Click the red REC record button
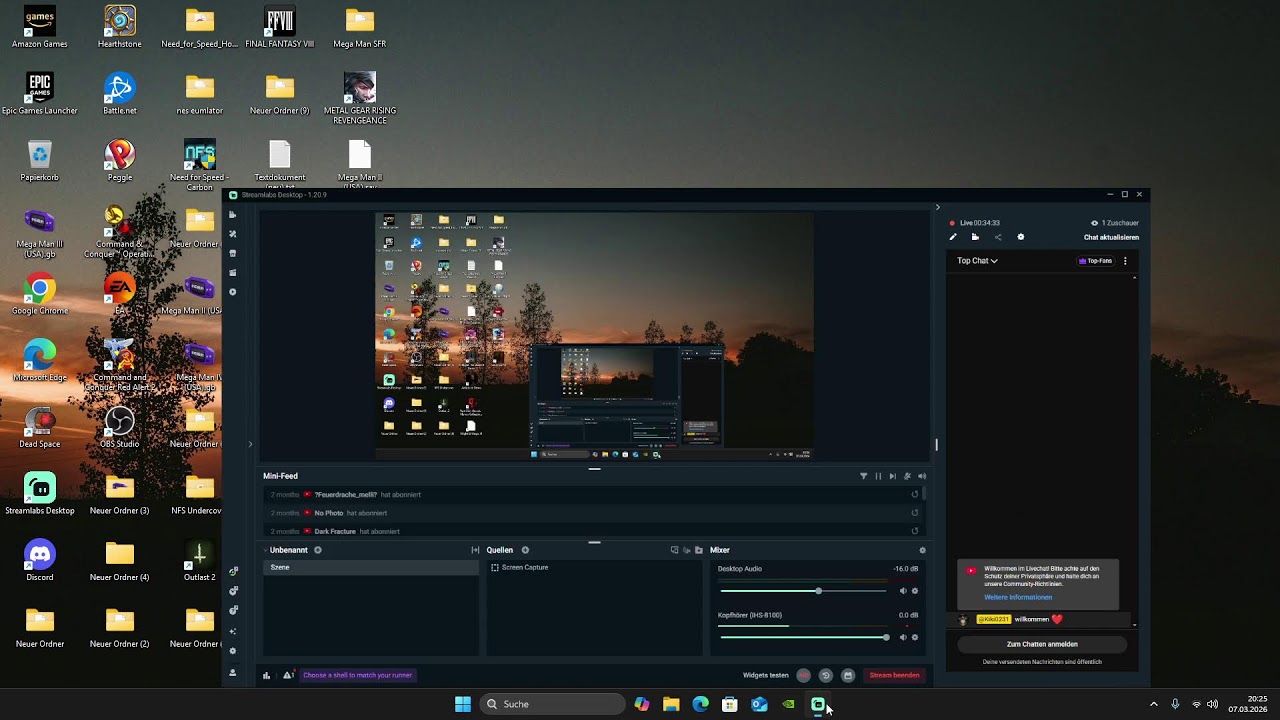The width and height of the screenshot is (1280, 720). click(x=803, y=675)
